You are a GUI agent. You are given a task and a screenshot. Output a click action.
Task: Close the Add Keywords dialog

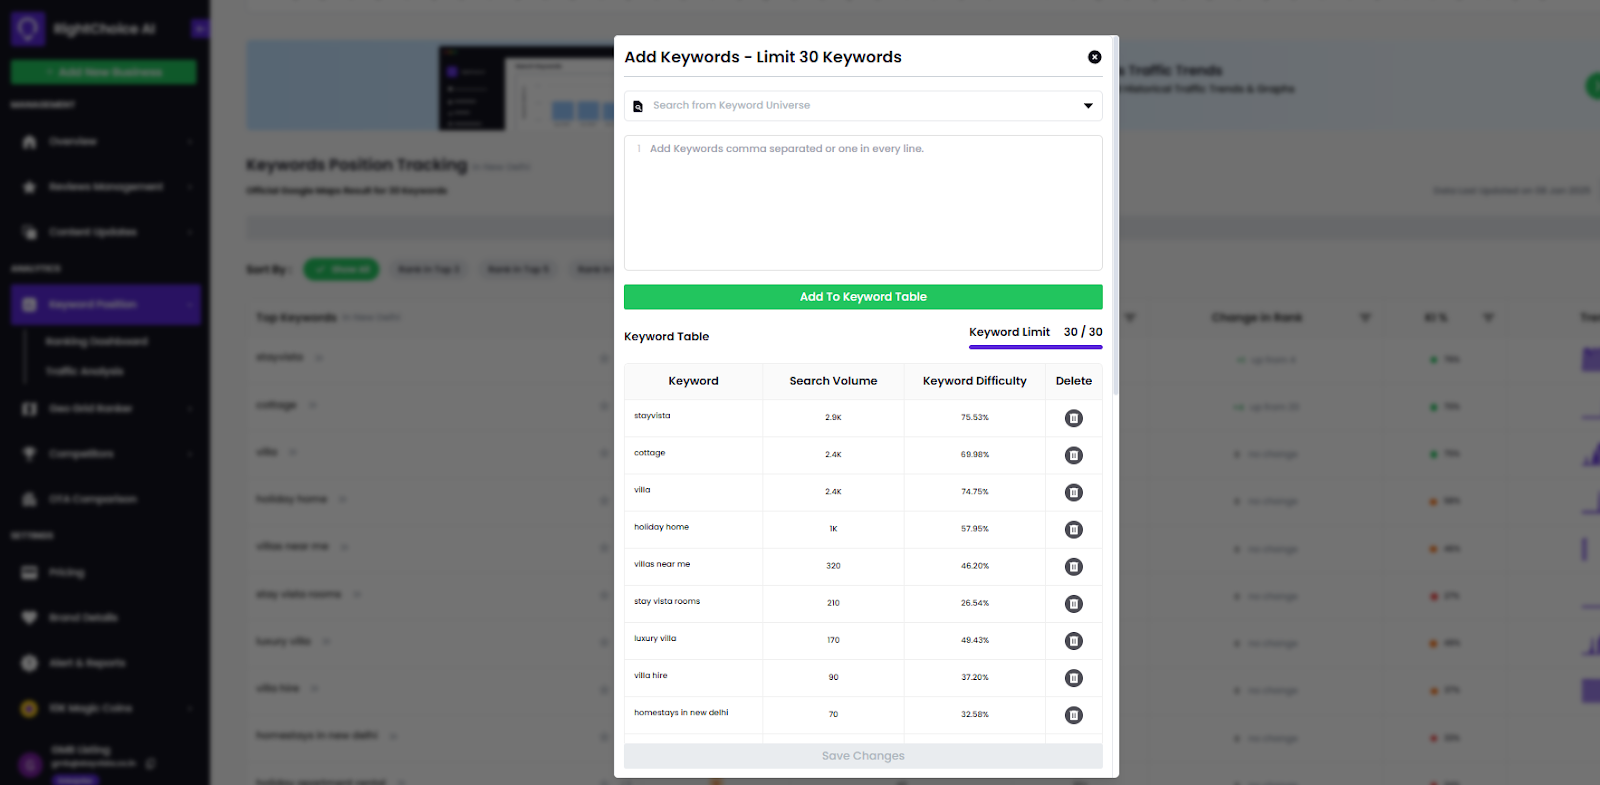(1094, 57)
